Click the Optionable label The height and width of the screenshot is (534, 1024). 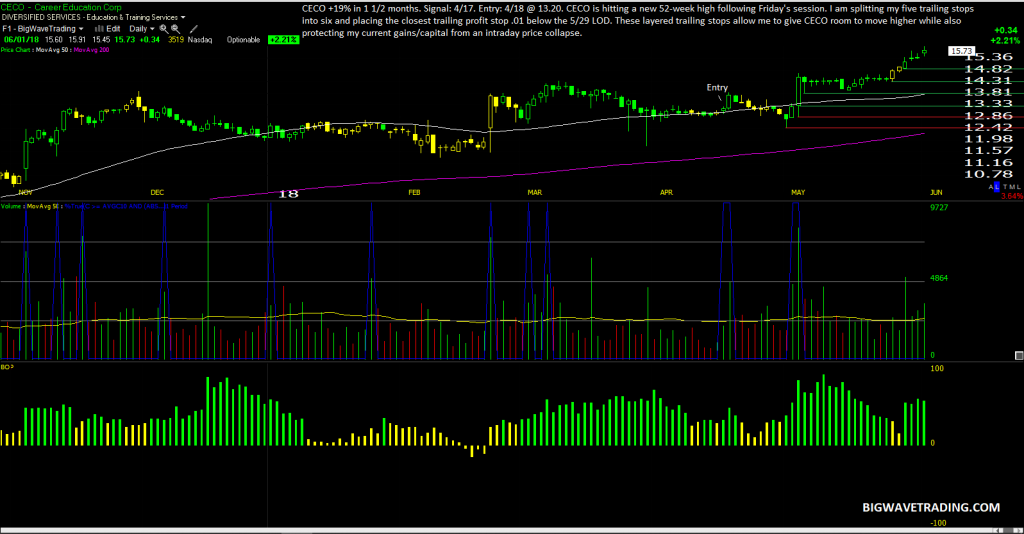tap(243, 40)
